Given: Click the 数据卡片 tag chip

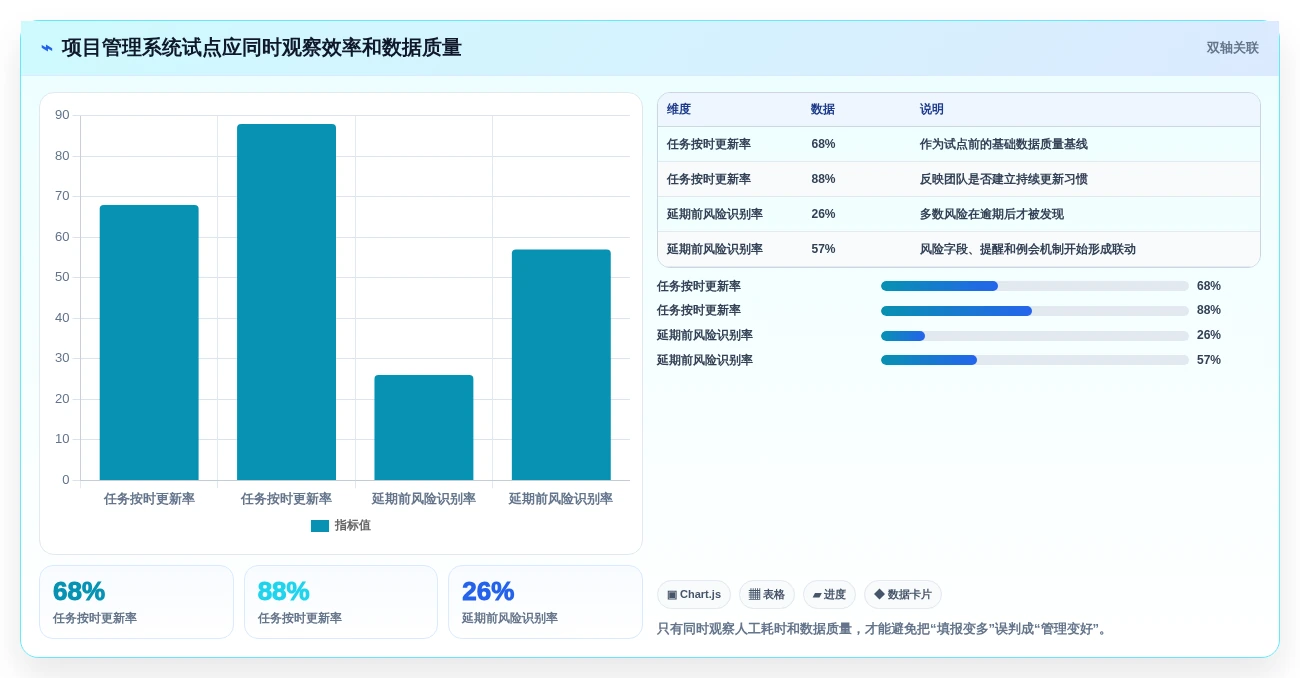Looking at the screenshot, I should pyautogui.click(x=903, y=595).
